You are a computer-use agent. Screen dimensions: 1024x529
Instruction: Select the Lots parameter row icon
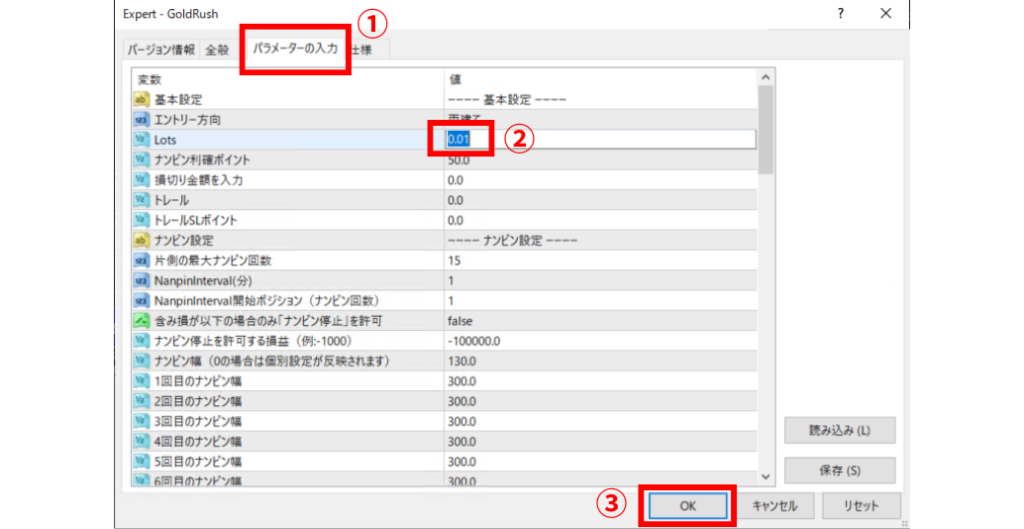coord(141,140)
